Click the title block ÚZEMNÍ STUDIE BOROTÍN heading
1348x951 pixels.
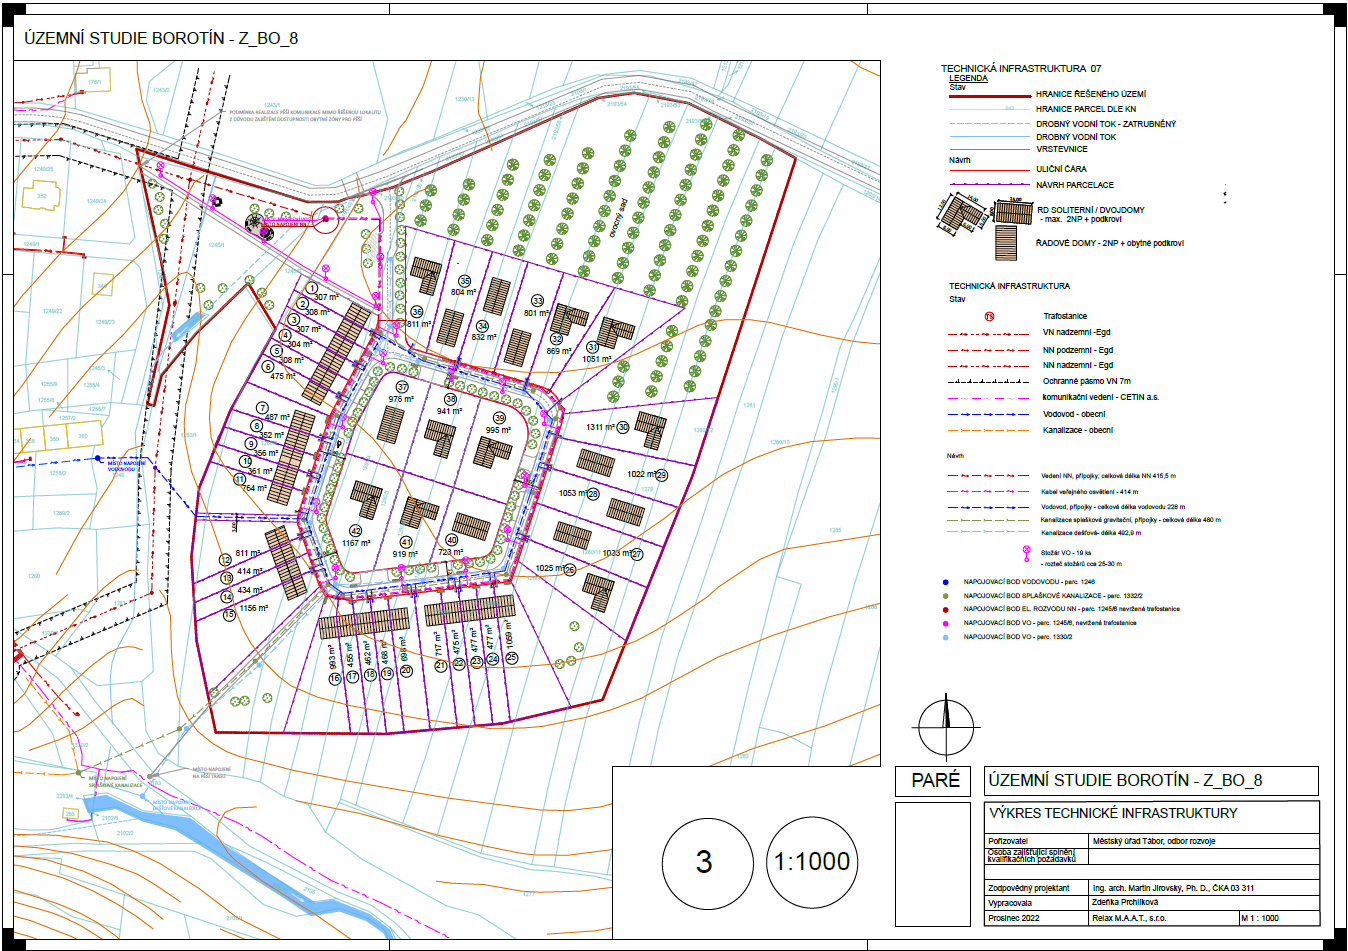coord(1125,780)
